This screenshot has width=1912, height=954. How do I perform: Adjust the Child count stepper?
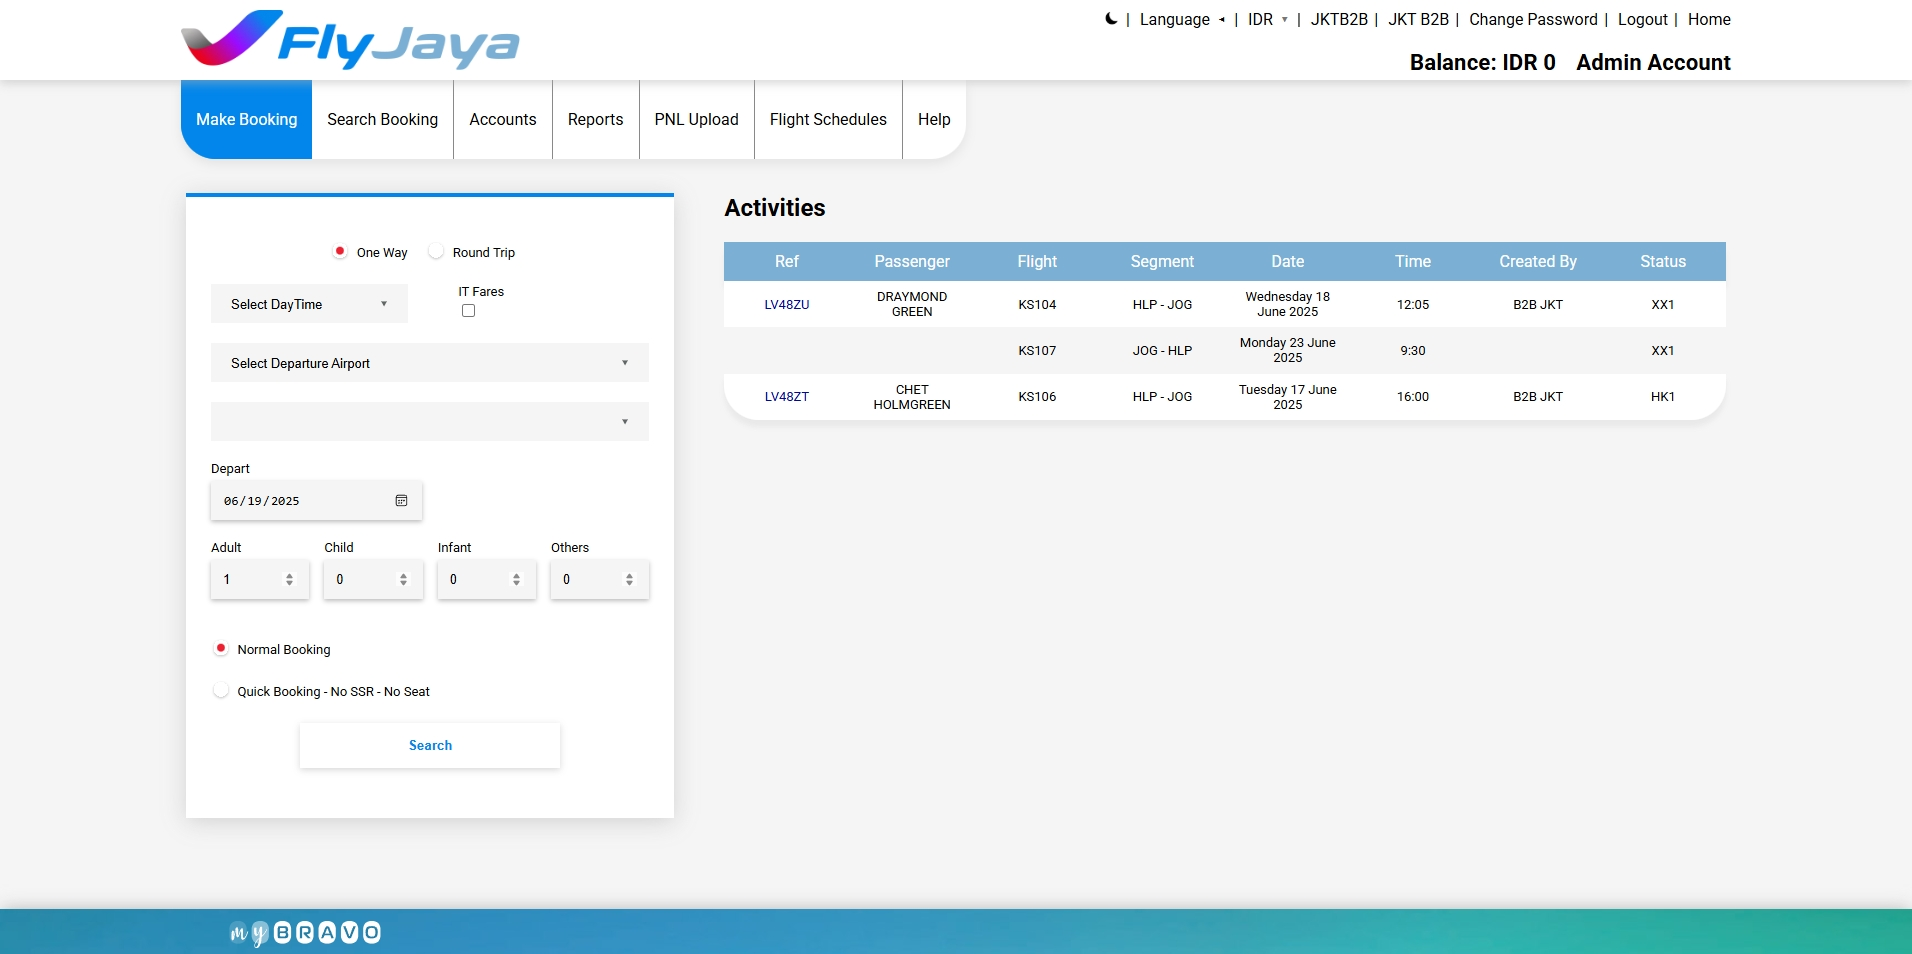point(403,580)
